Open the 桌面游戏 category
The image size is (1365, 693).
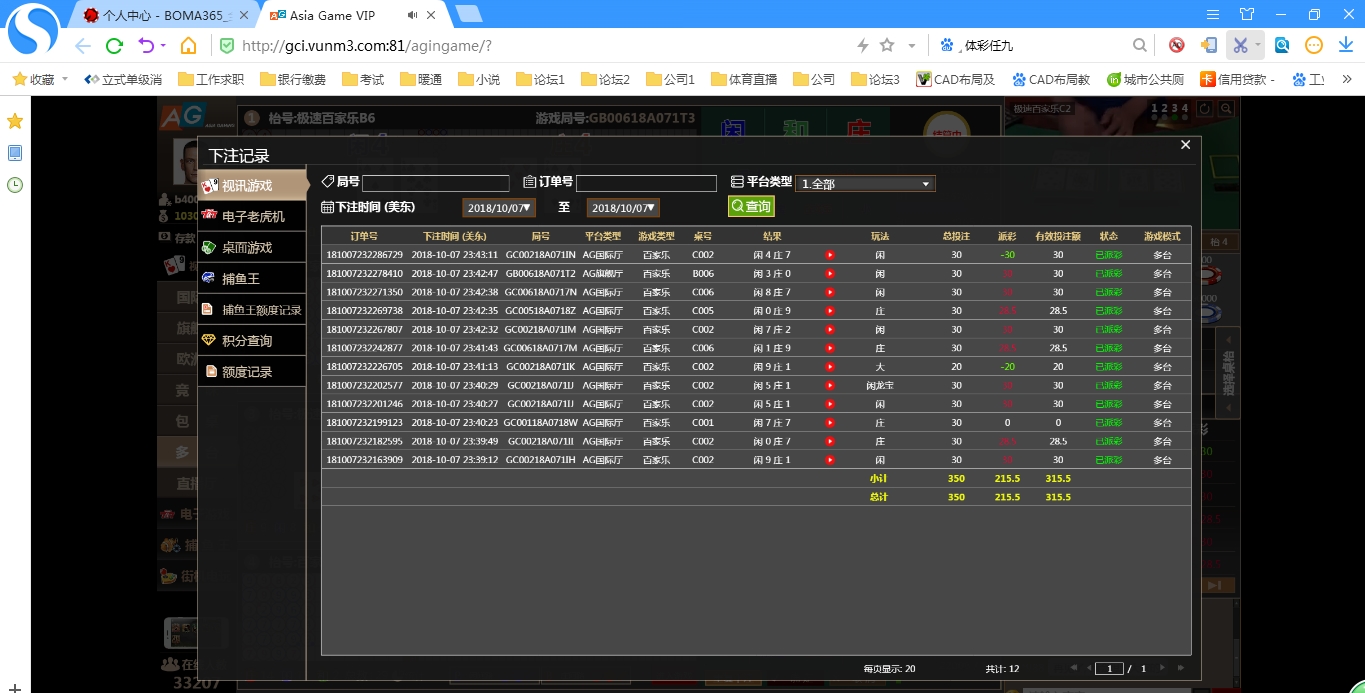pyautogui.click(x=252, y=247)
